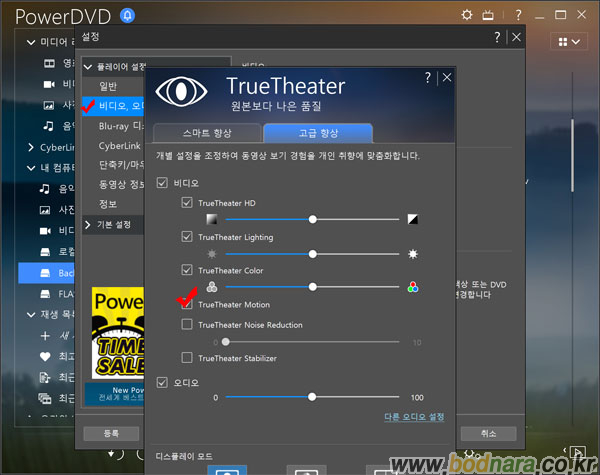Switch to the 스마트 향상 tab
Image resolution: width=600 pixels, height=475 pixels.
(x=207, y=133)
